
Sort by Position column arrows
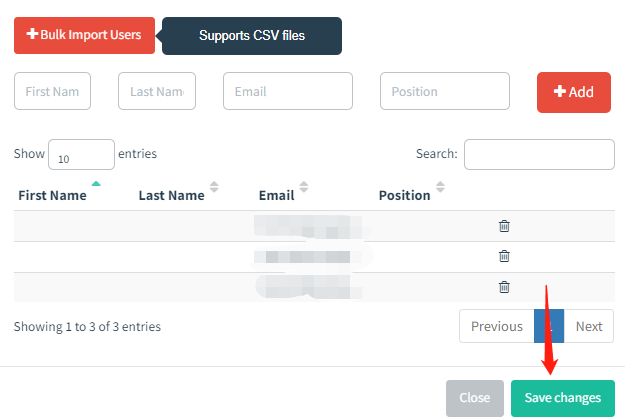pos(440,187)
